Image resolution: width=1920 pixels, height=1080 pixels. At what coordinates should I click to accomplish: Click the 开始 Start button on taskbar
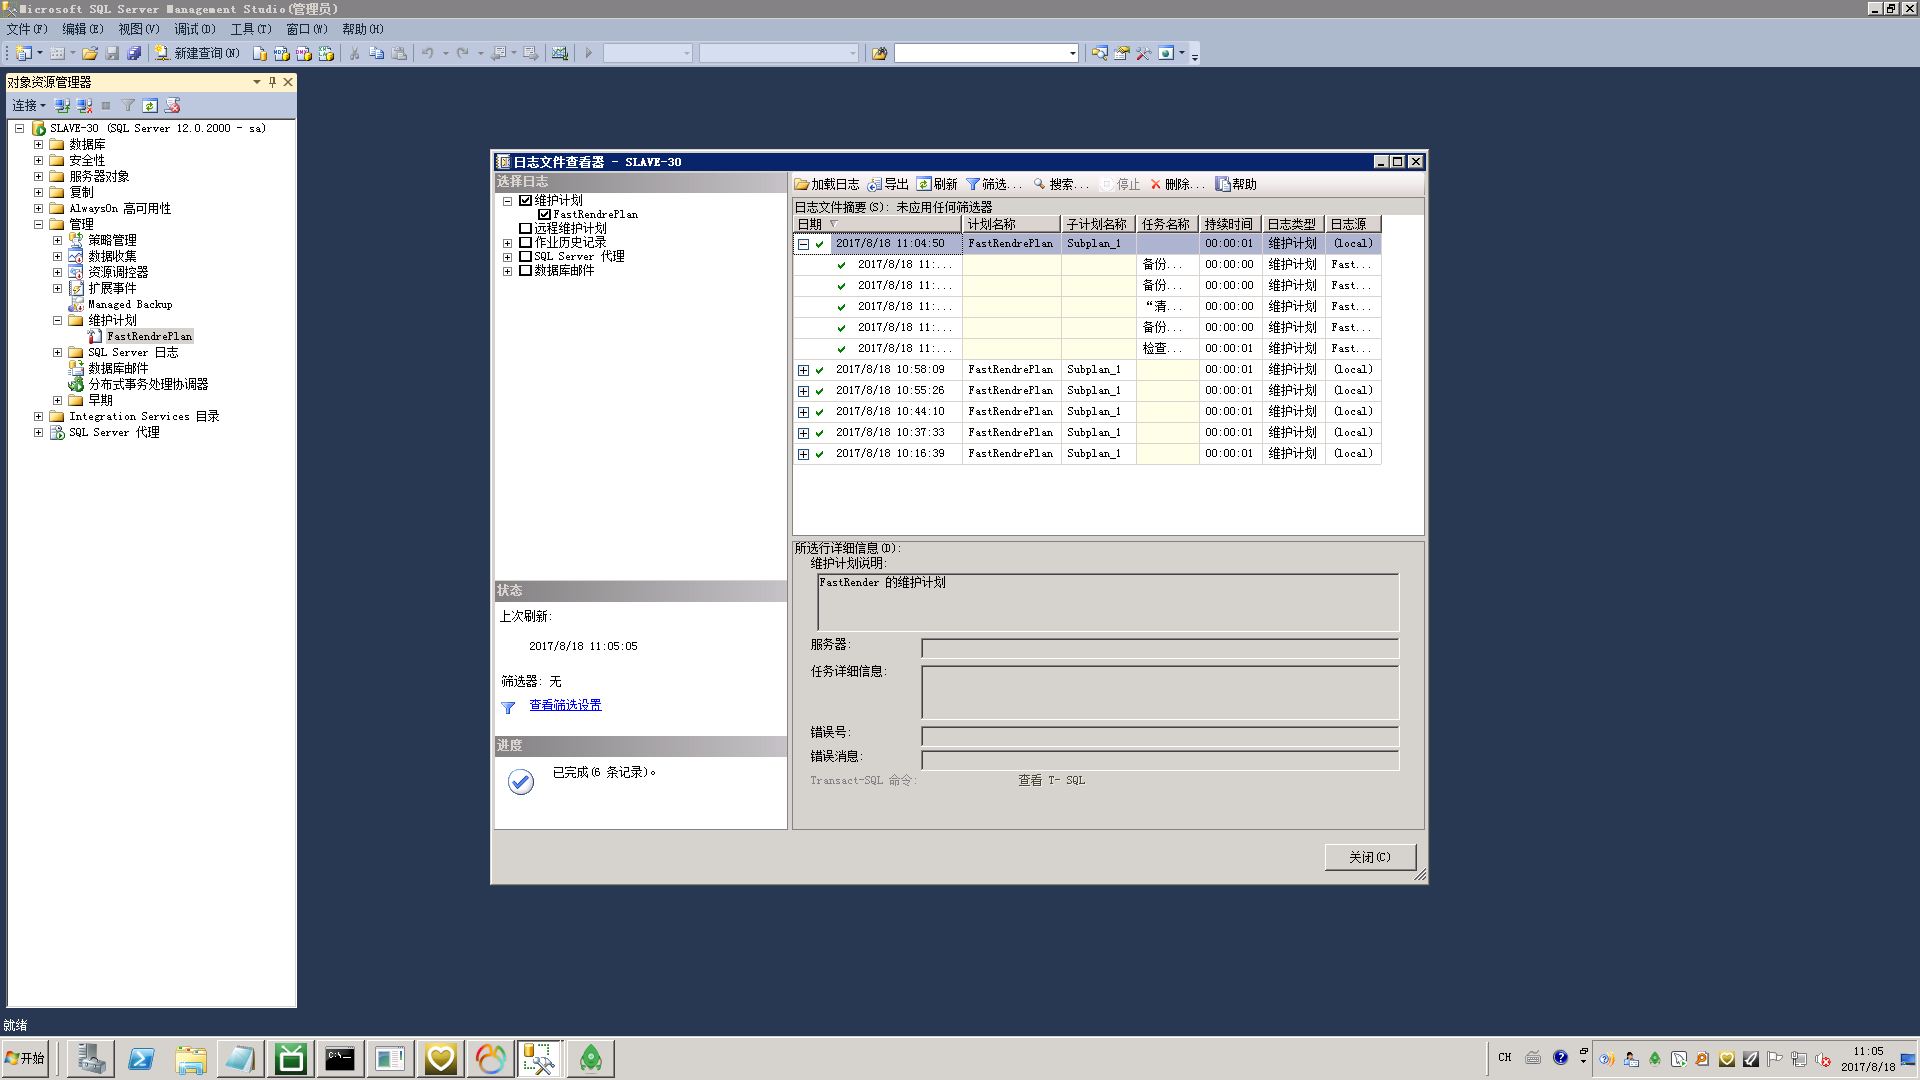click(25, 1058)
